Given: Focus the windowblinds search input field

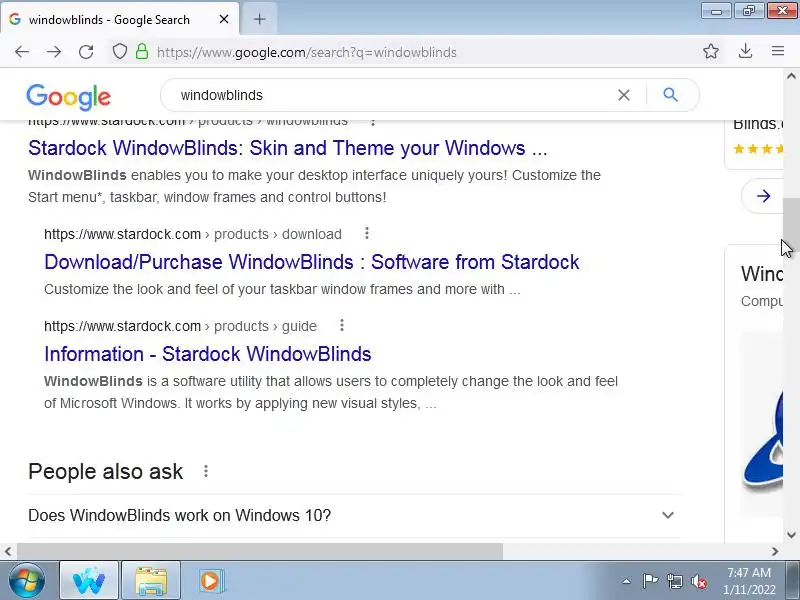Looking at the screenshot, I should [x=393, y=95].
